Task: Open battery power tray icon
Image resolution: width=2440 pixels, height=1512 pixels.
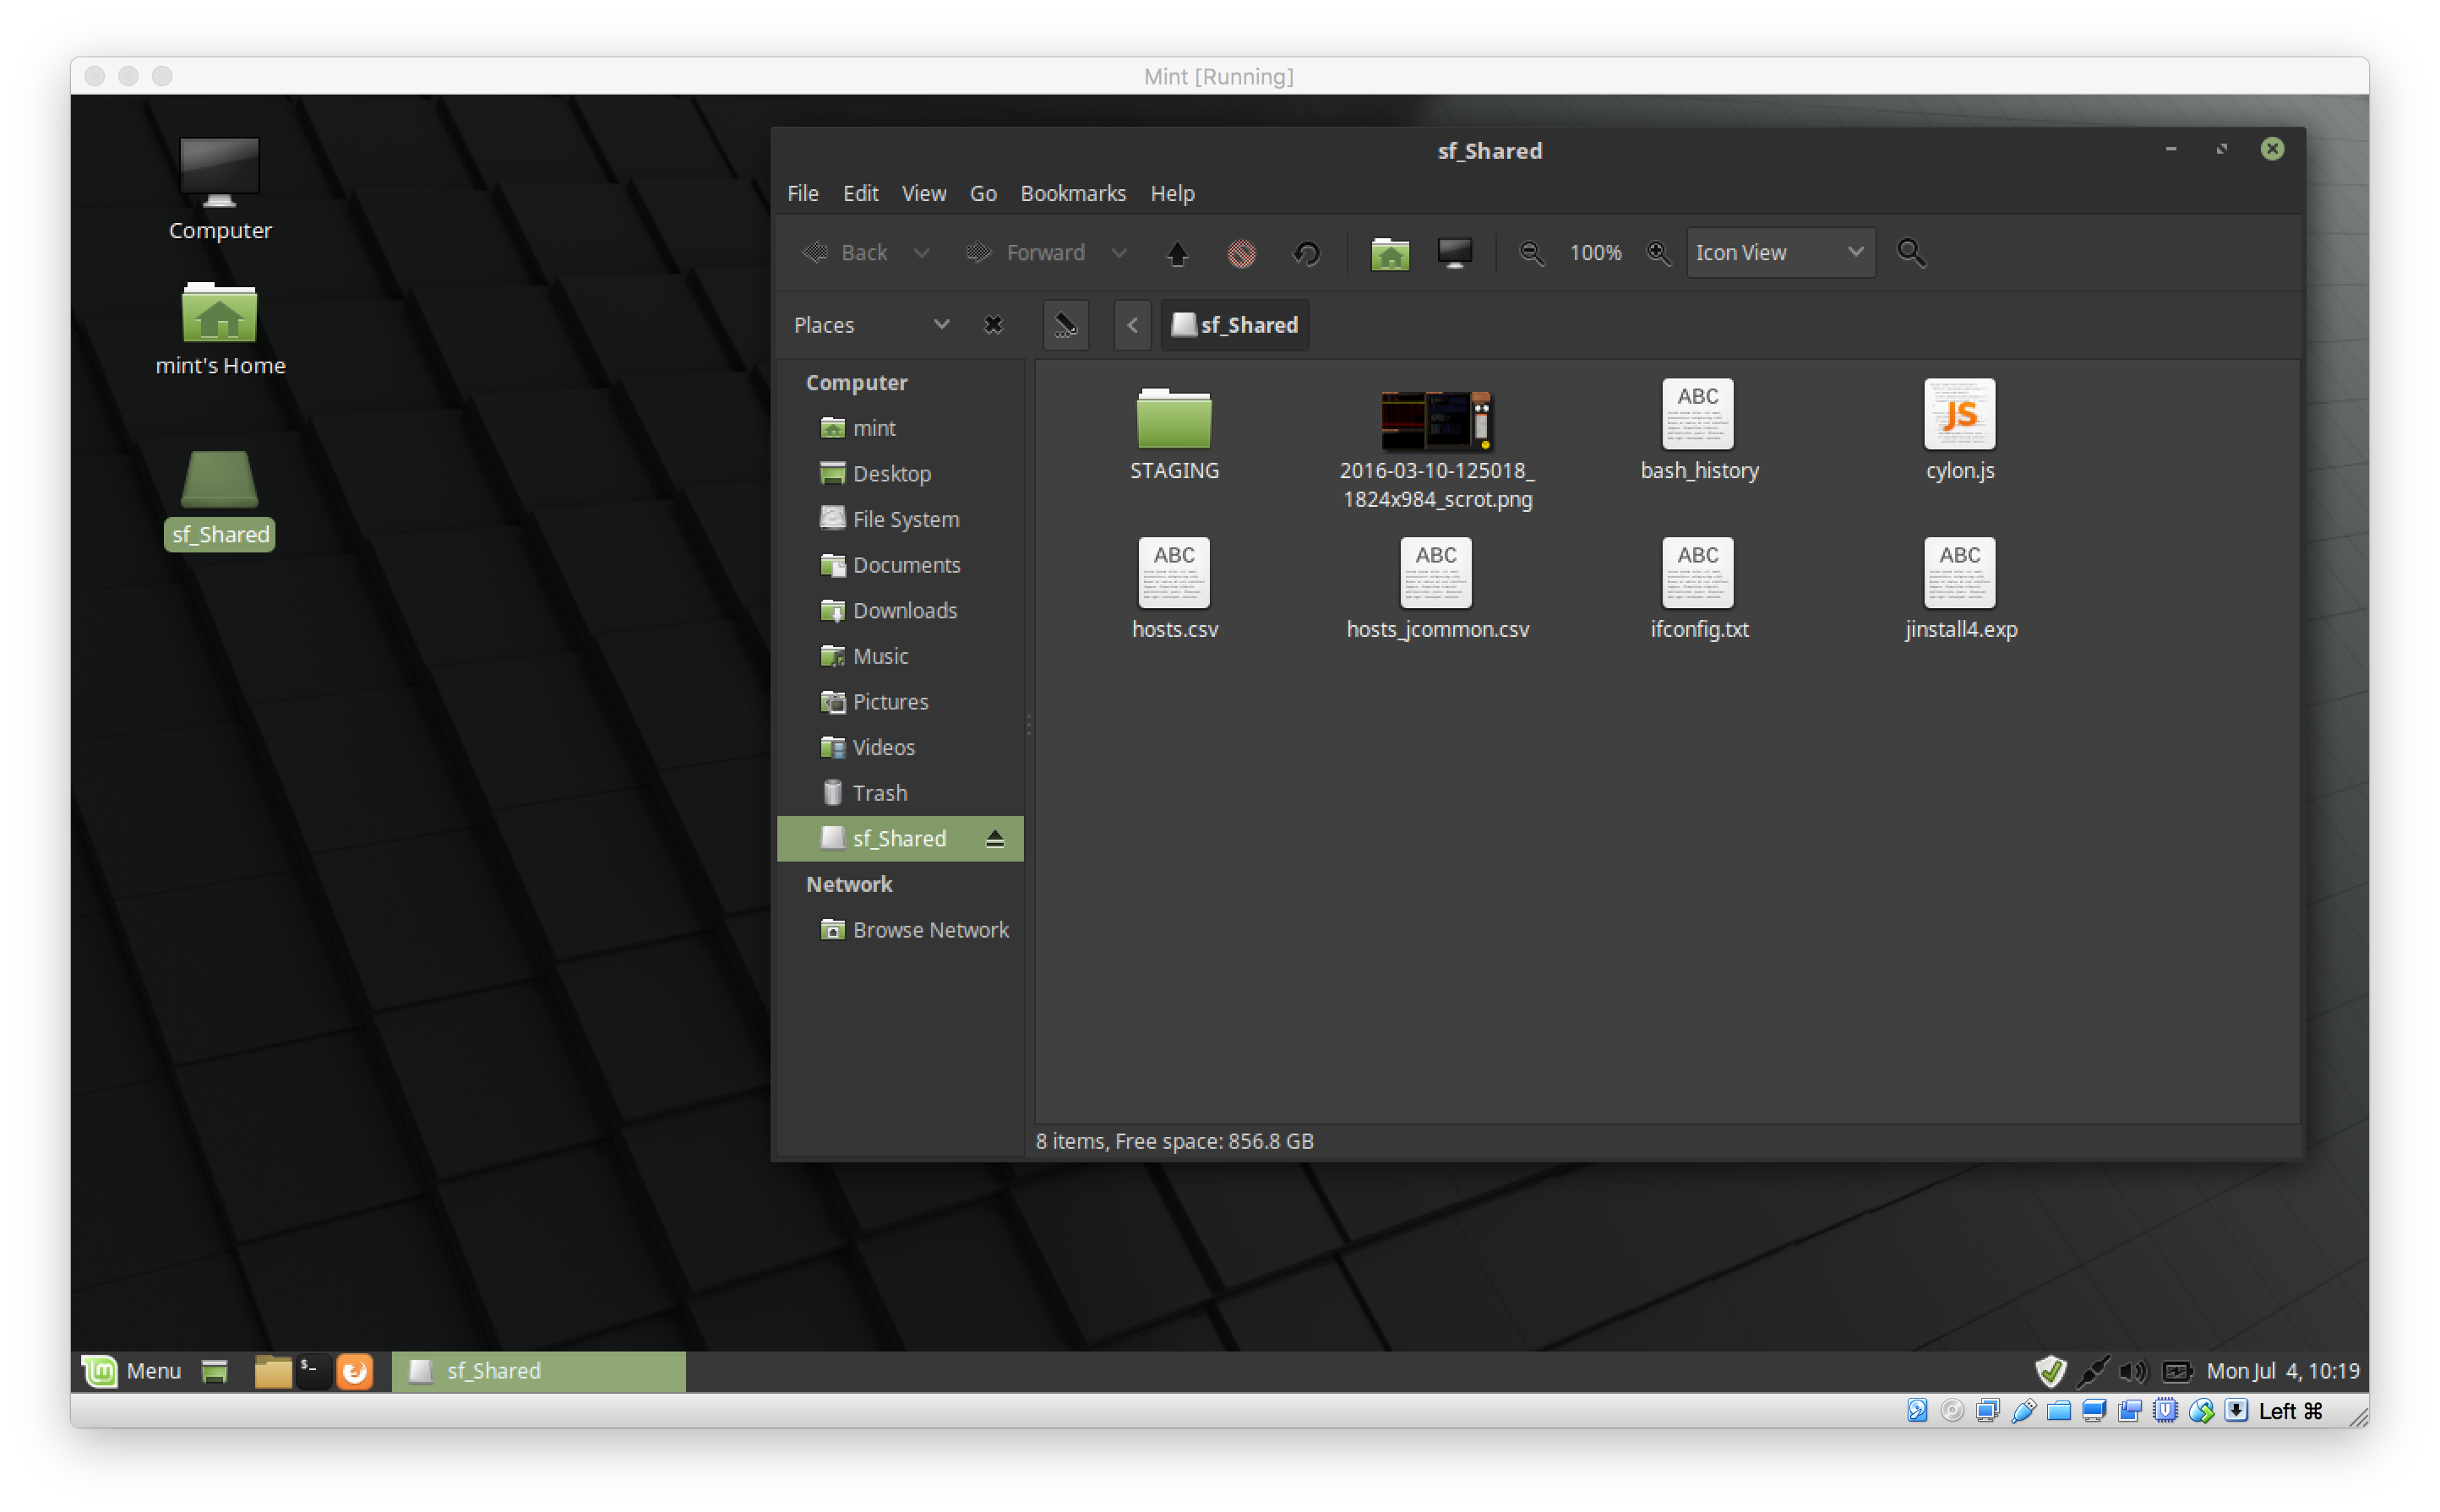Action: point(2176,1371)
